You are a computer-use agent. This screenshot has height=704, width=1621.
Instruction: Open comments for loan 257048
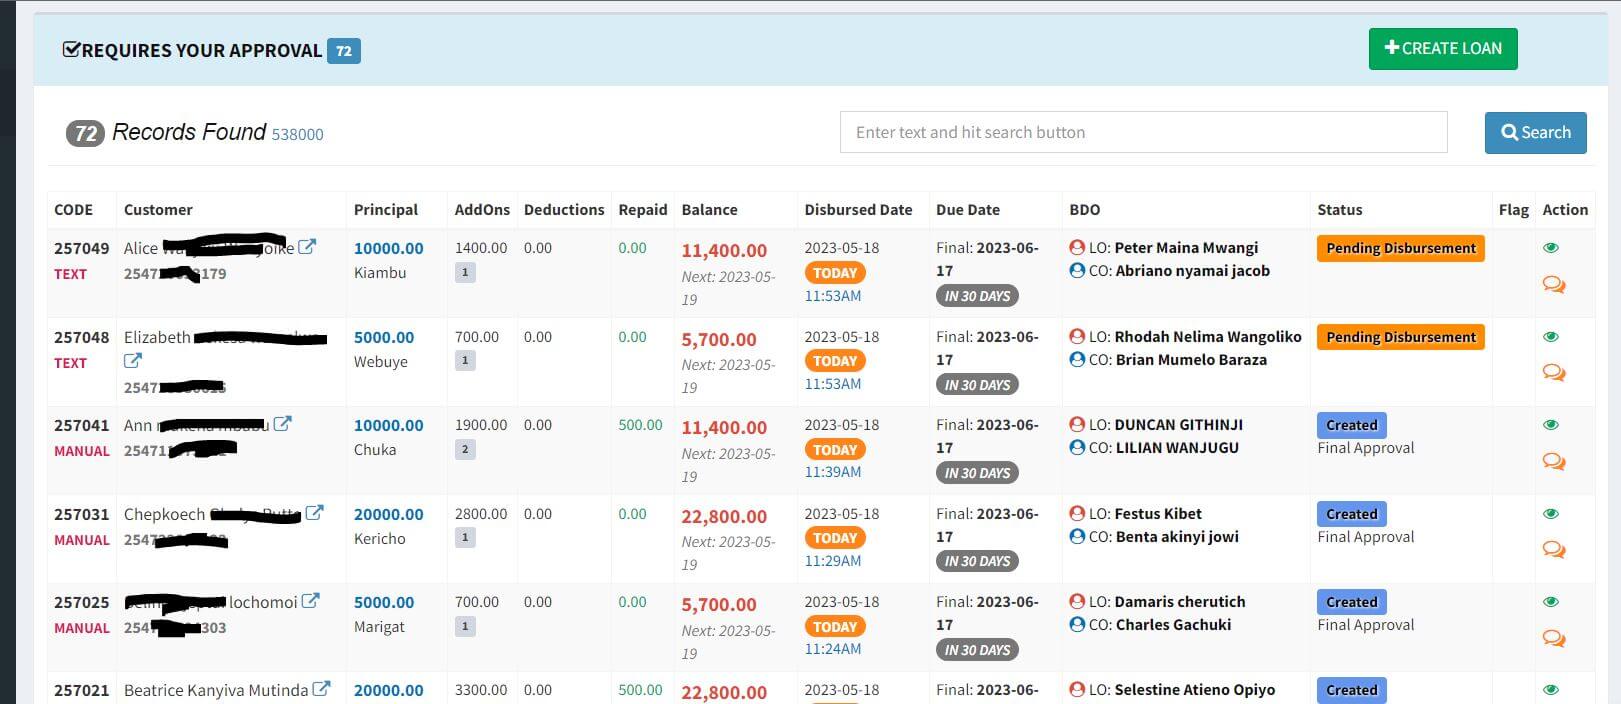[1554, 373]
